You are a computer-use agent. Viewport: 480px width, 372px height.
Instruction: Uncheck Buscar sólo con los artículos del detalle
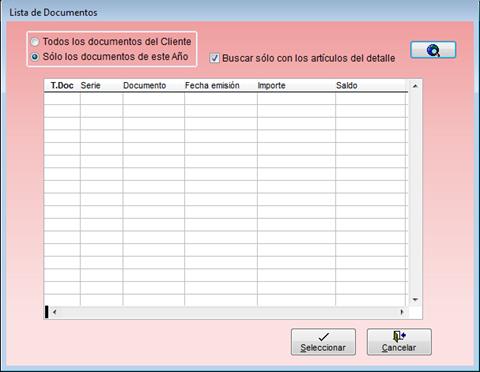point(214,58)
